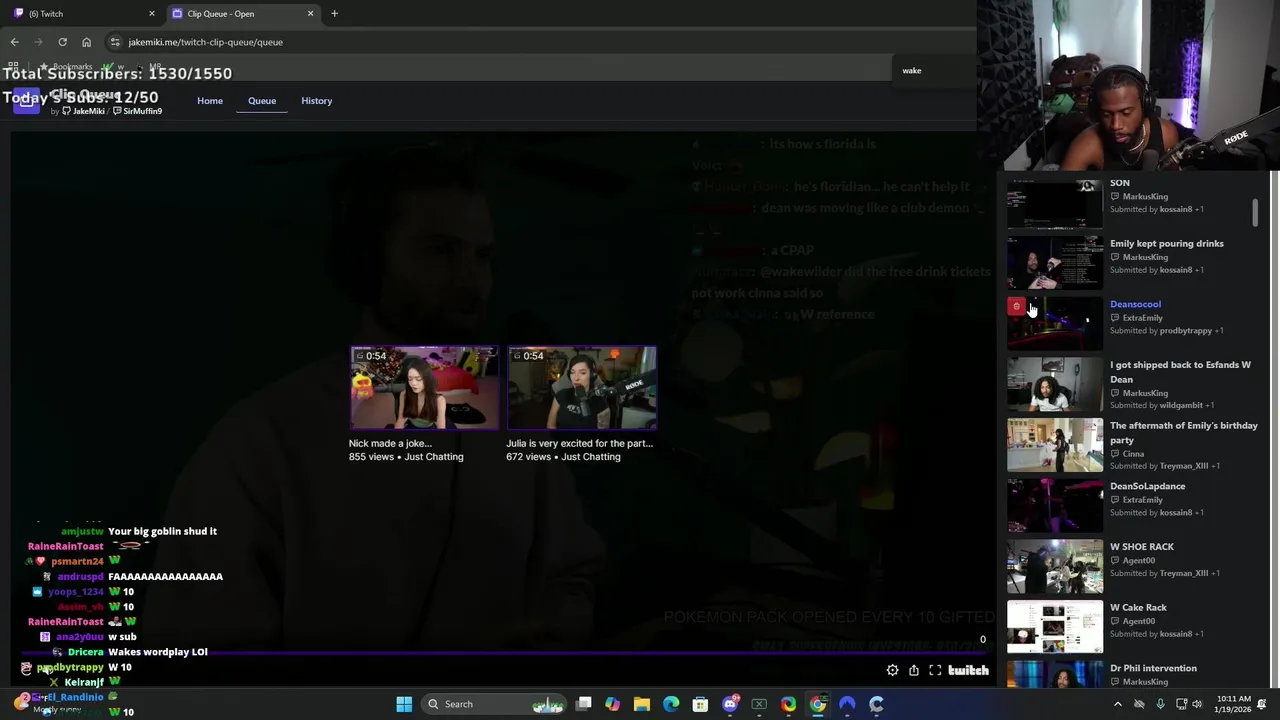Delete the Deansocool clip with trash icon
Viewport: 1280px width, 720px height.
coord(1017,307)
